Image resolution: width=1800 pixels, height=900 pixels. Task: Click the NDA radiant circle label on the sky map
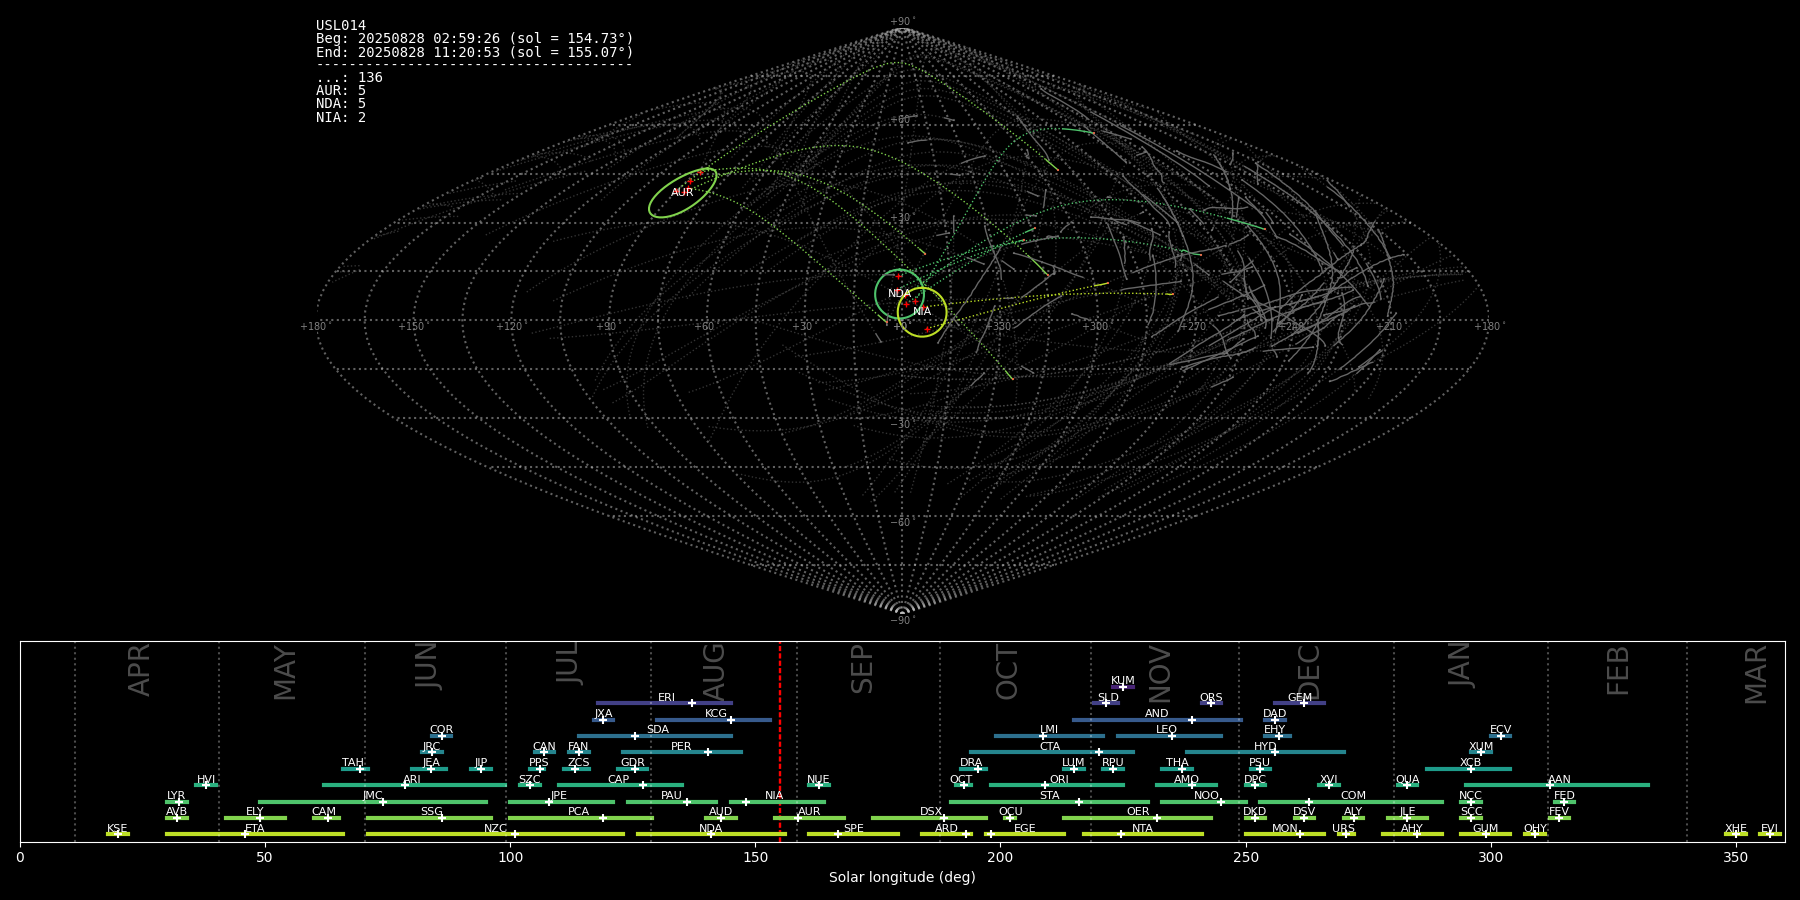click(x=899, y=294)
